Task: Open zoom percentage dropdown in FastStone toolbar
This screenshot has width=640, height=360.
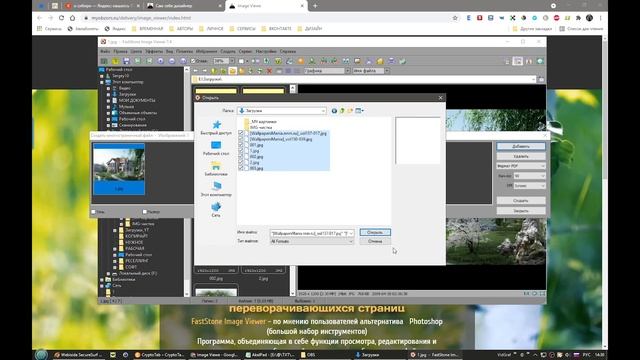Action: 232,61
